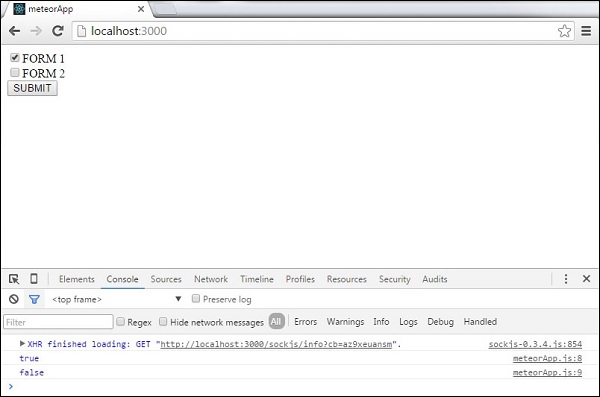Click the page icon in the address bar
600x397 pixels.
click(x=82, y=31)
